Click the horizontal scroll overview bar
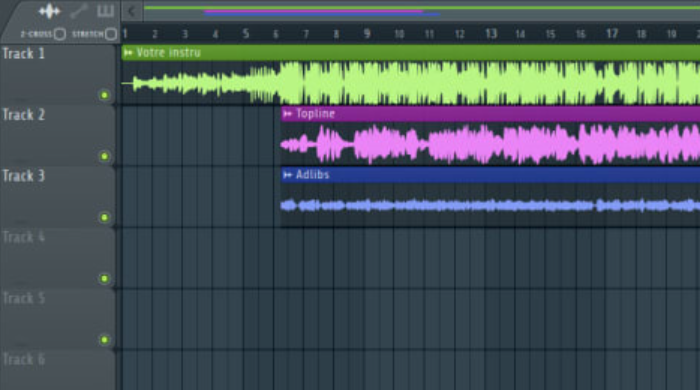The height and width of the screenshot is (390, 700). (421, 11)
